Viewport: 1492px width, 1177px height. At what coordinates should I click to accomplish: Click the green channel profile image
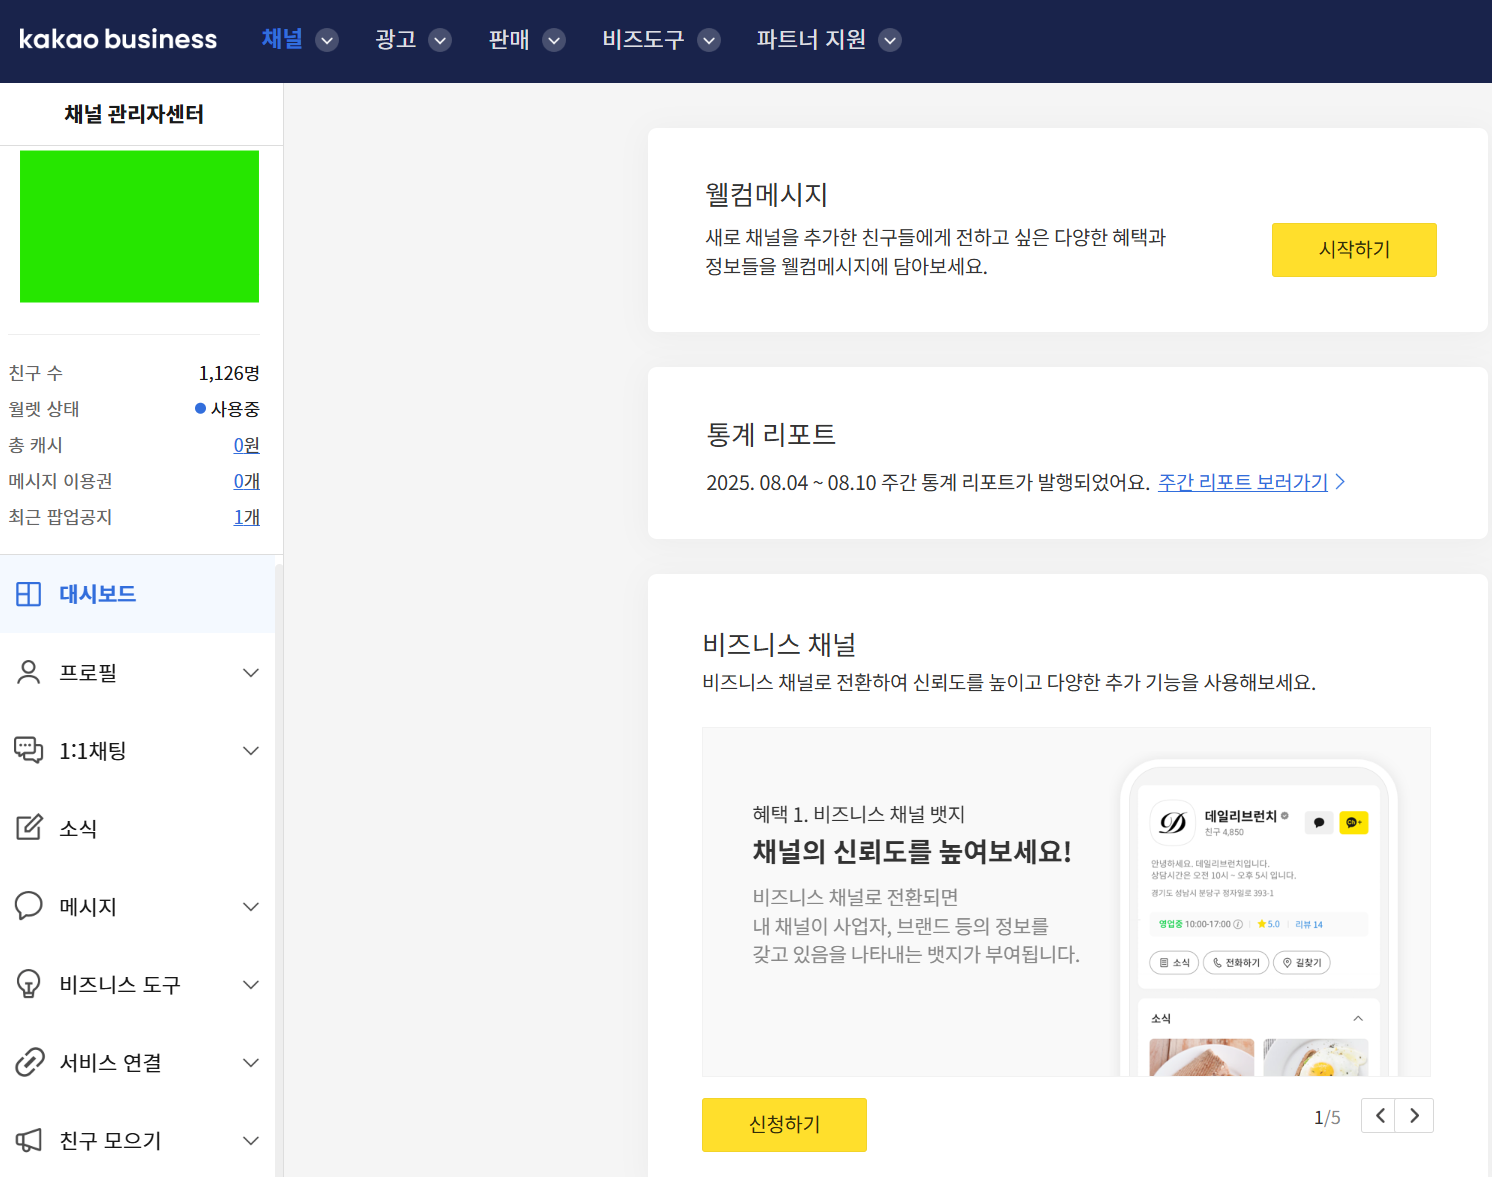[x=139, y=226]
